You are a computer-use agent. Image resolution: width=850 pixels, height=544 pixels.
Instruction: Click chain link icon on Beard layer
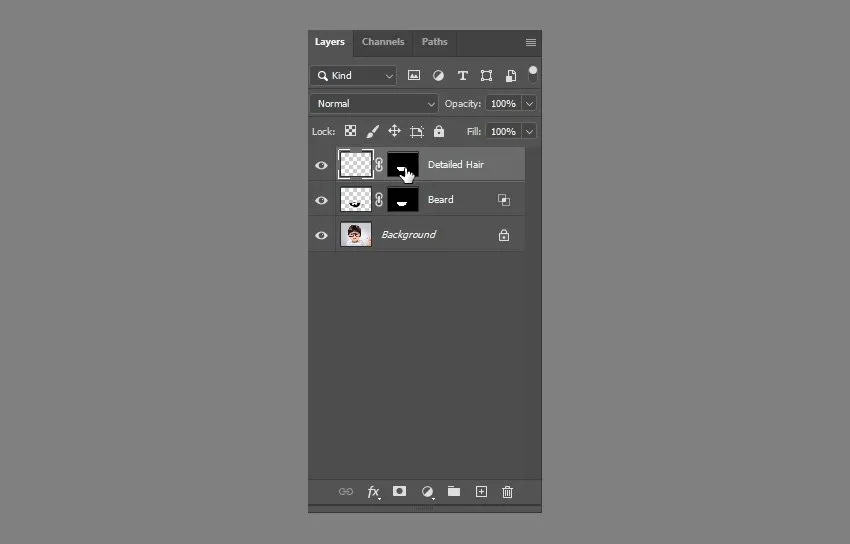coord(379,199)
